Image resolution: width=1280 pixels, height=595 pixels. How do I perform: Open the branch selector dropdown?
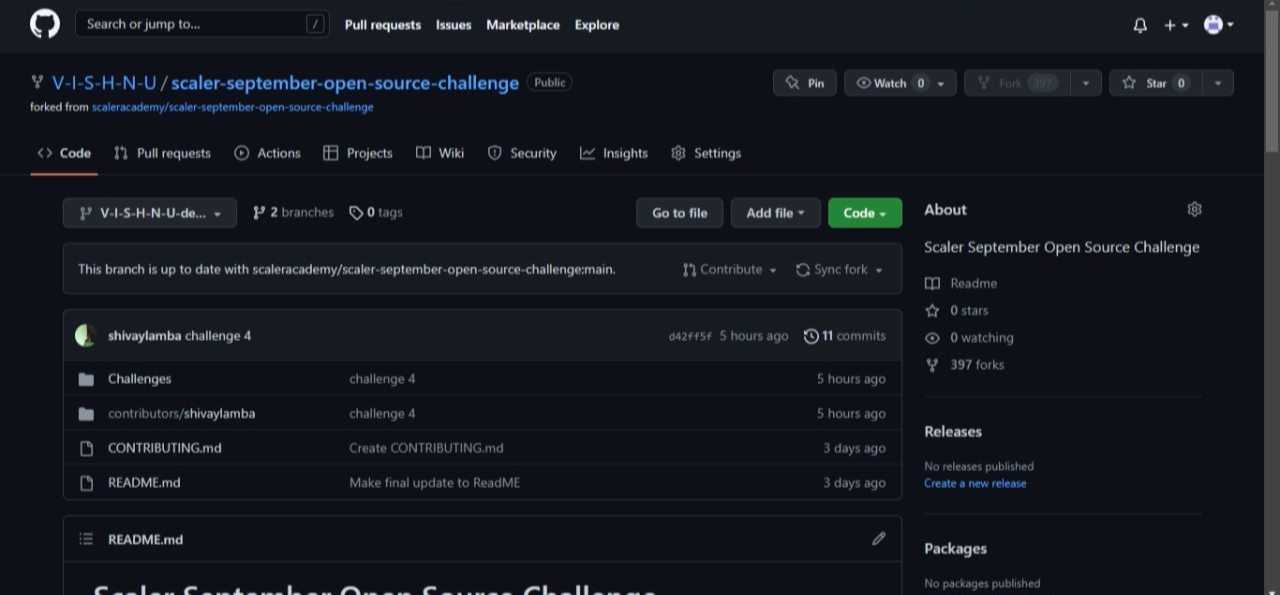tap(149, 212)
